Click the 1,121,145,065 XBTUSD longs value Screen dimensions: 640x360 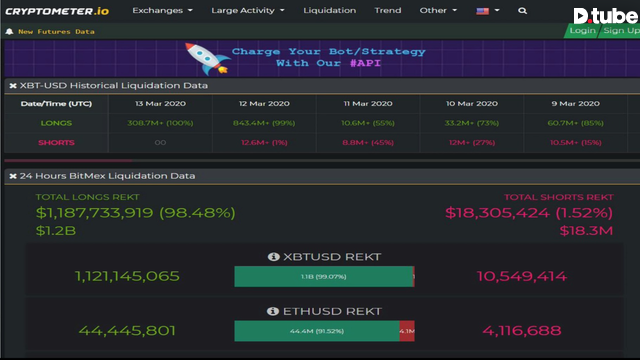127,276
